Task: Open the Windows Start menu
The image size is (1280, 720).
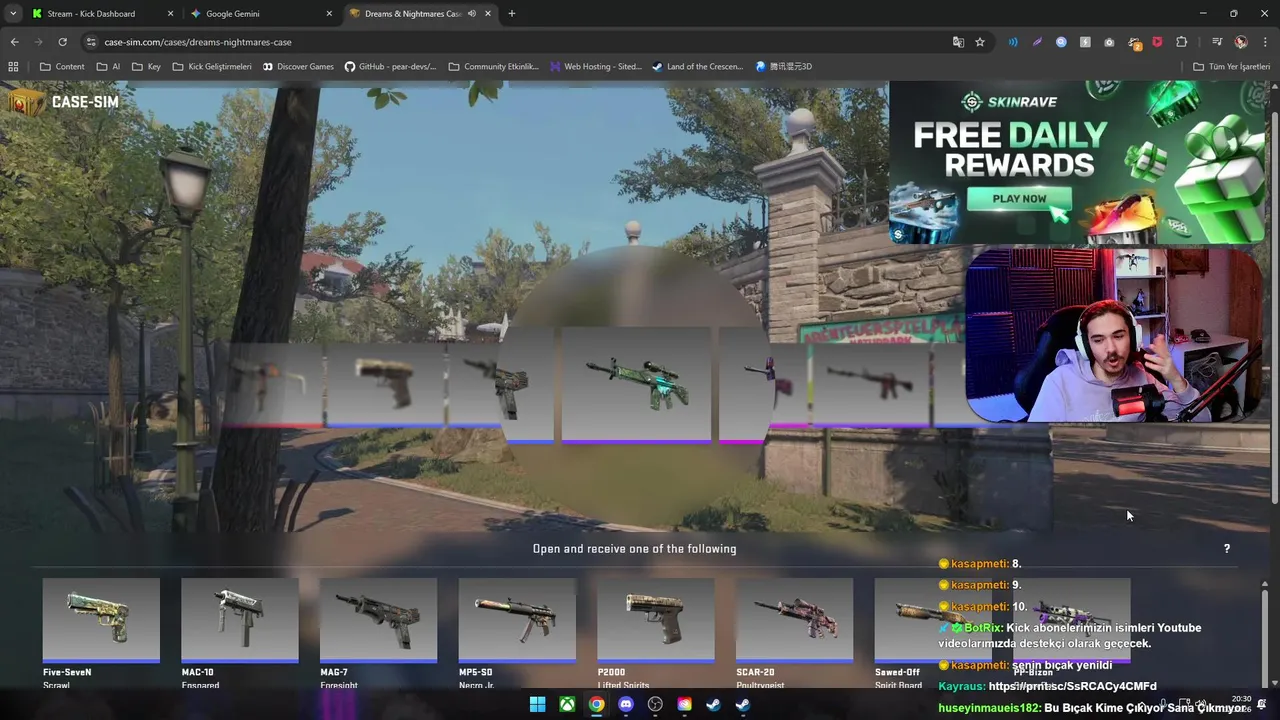Action: (x=537, y=704)
